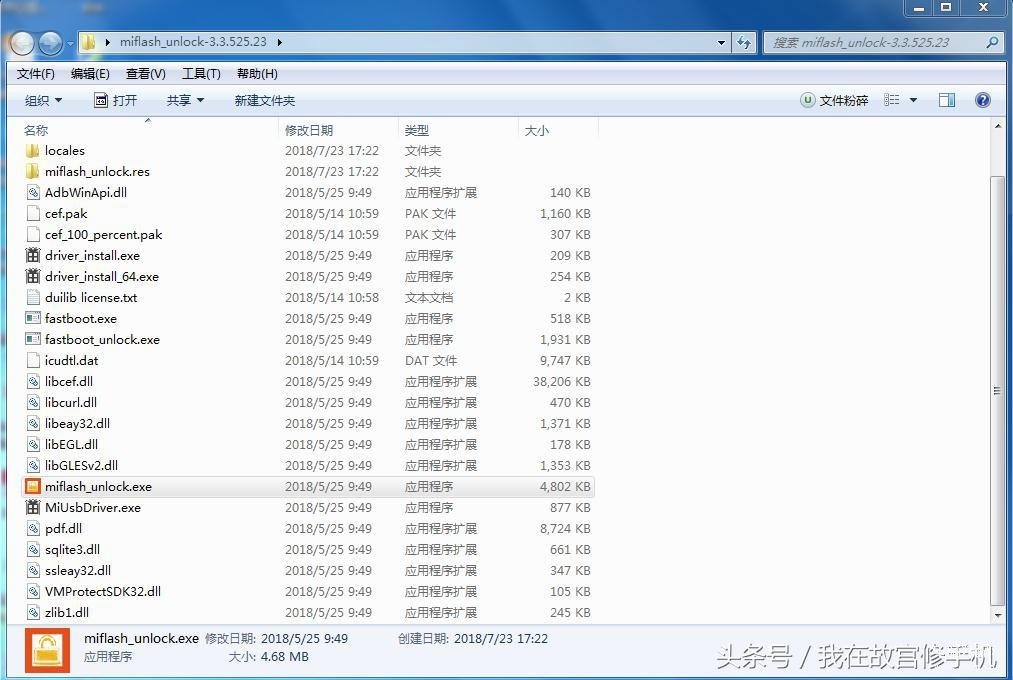Click the AdbWinApi.dll file icon
Screen dimensions: 1013x680
click(33, 193)
